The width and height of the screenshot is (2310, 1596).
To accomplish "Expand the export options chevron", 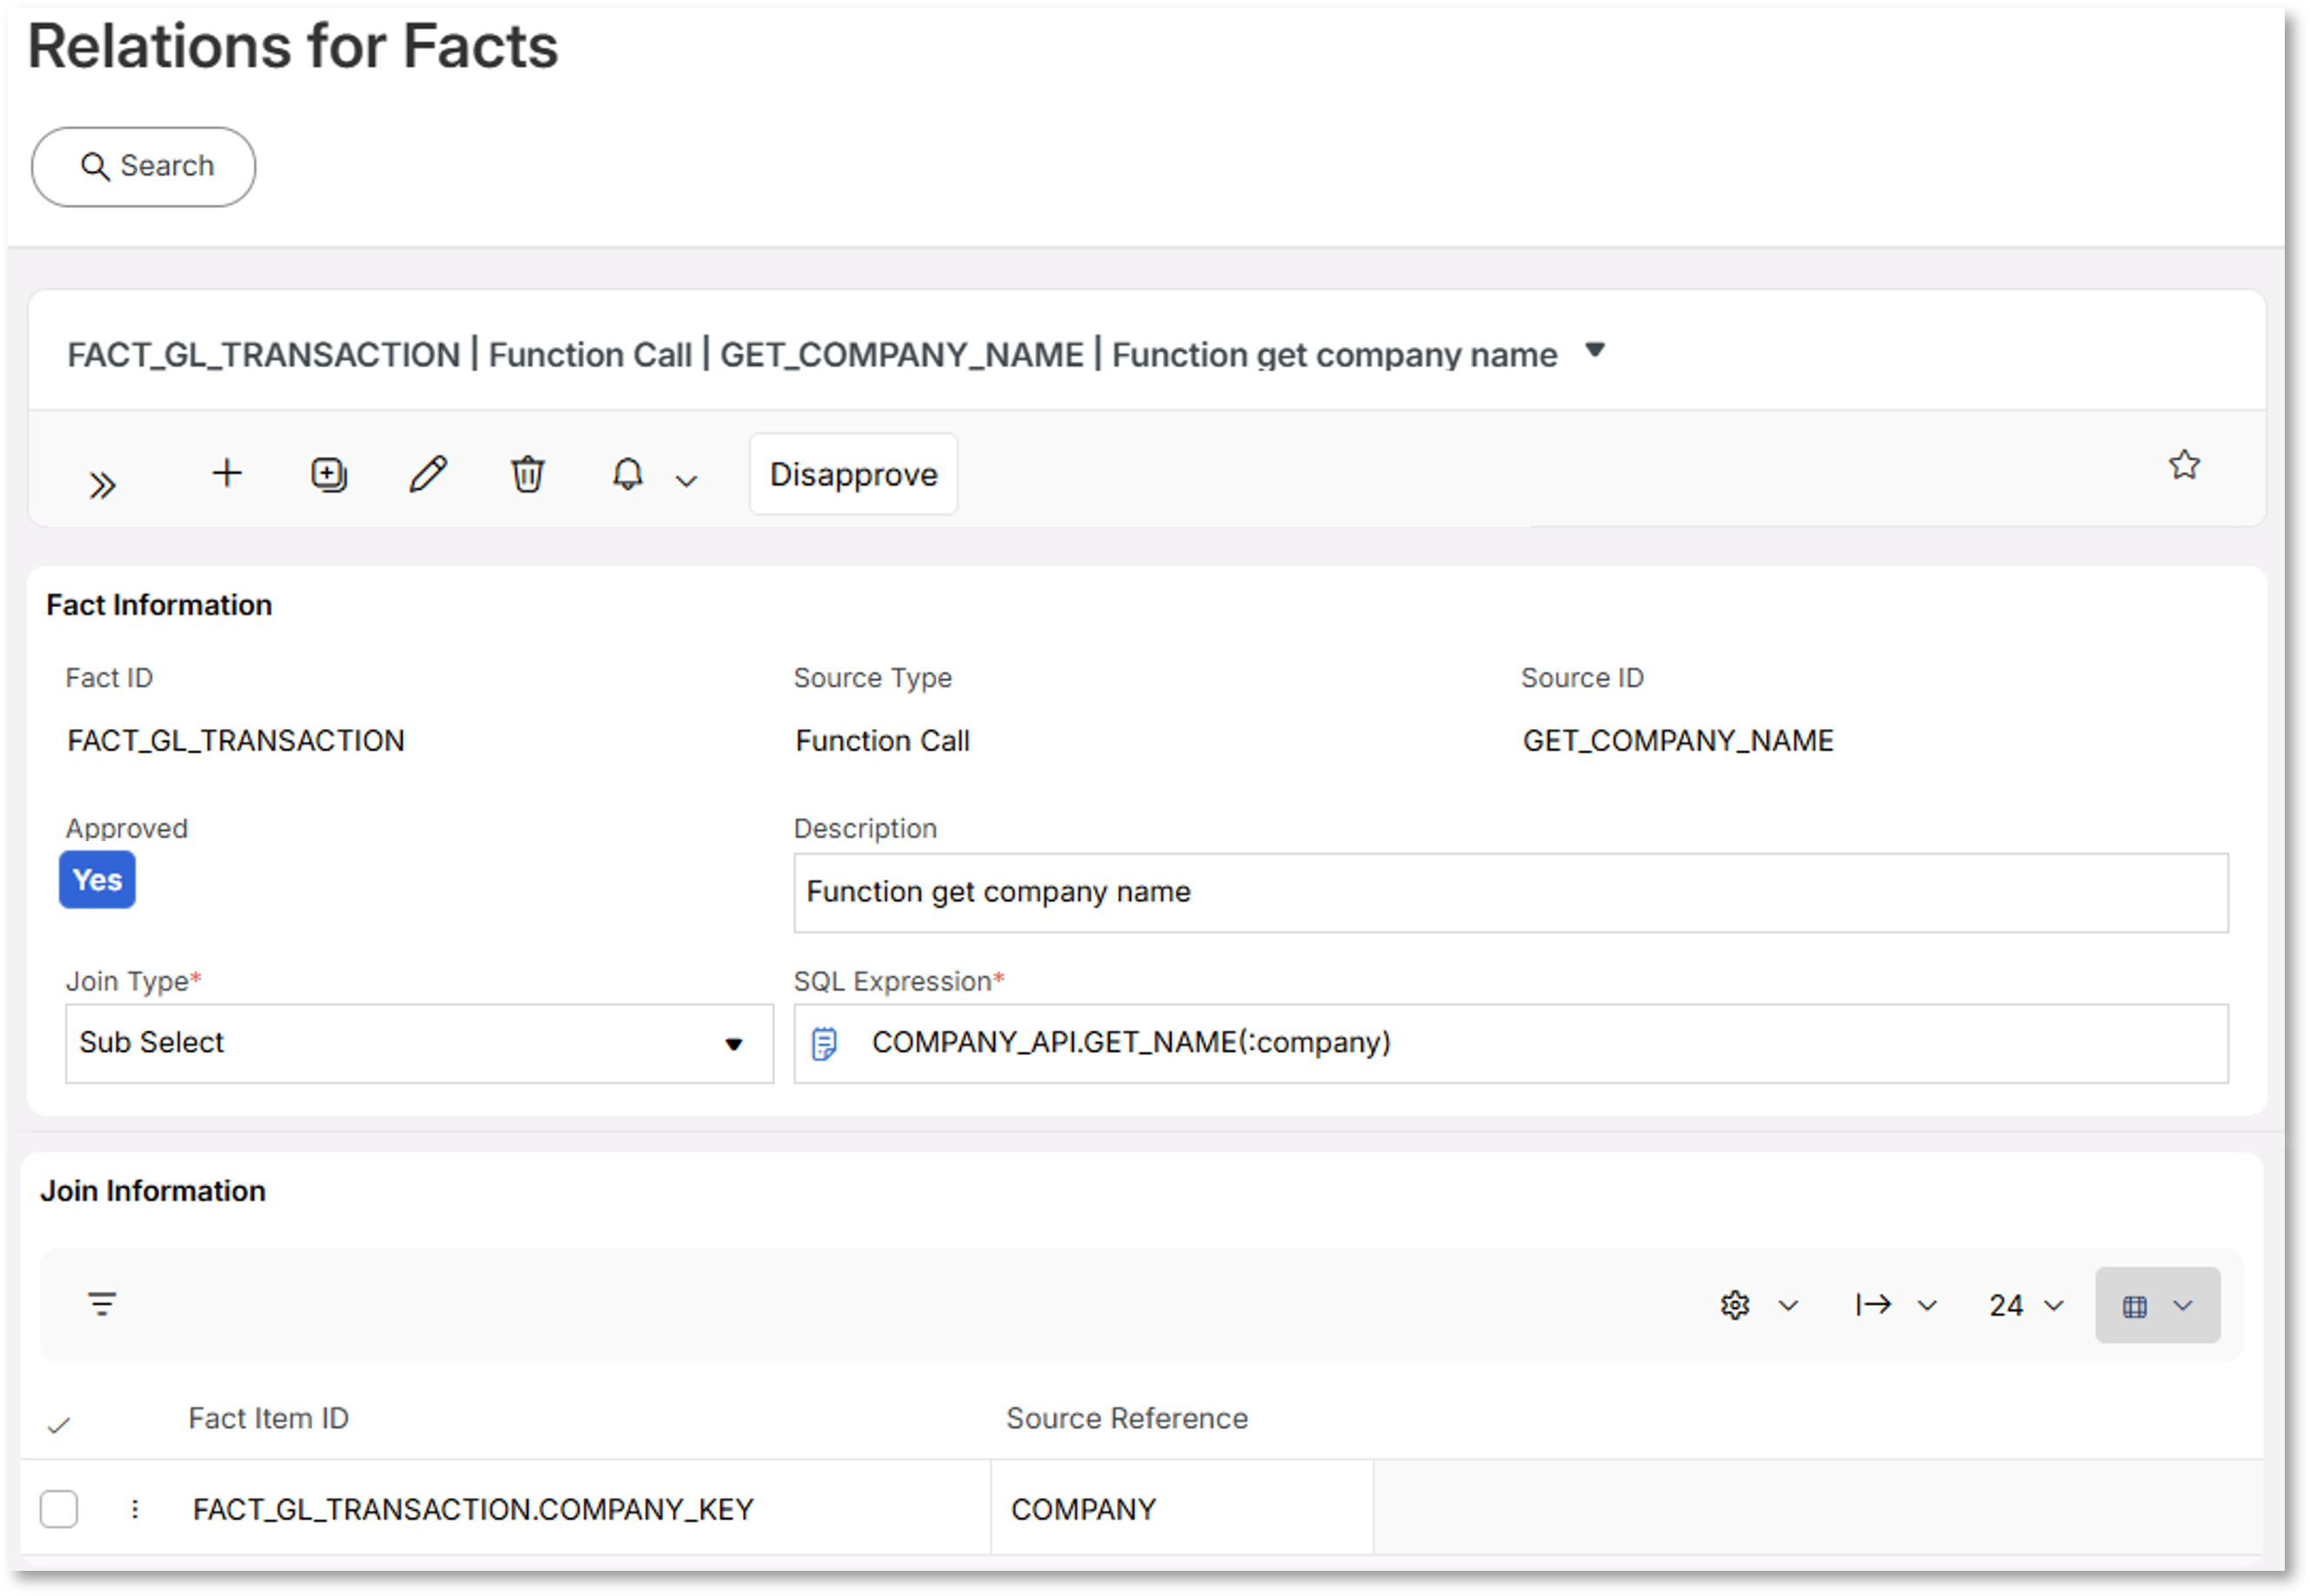I will point(1926,1306).
